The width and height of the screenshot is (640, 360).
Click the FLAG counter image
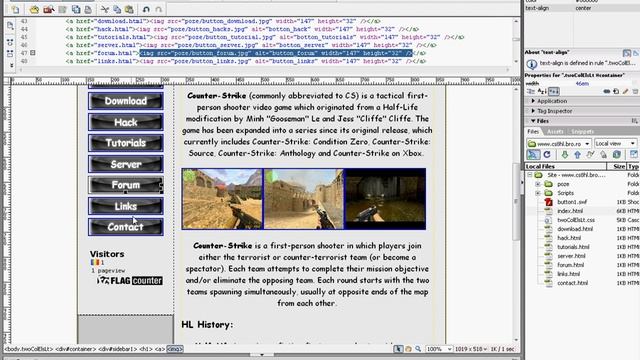coord(130,280)
